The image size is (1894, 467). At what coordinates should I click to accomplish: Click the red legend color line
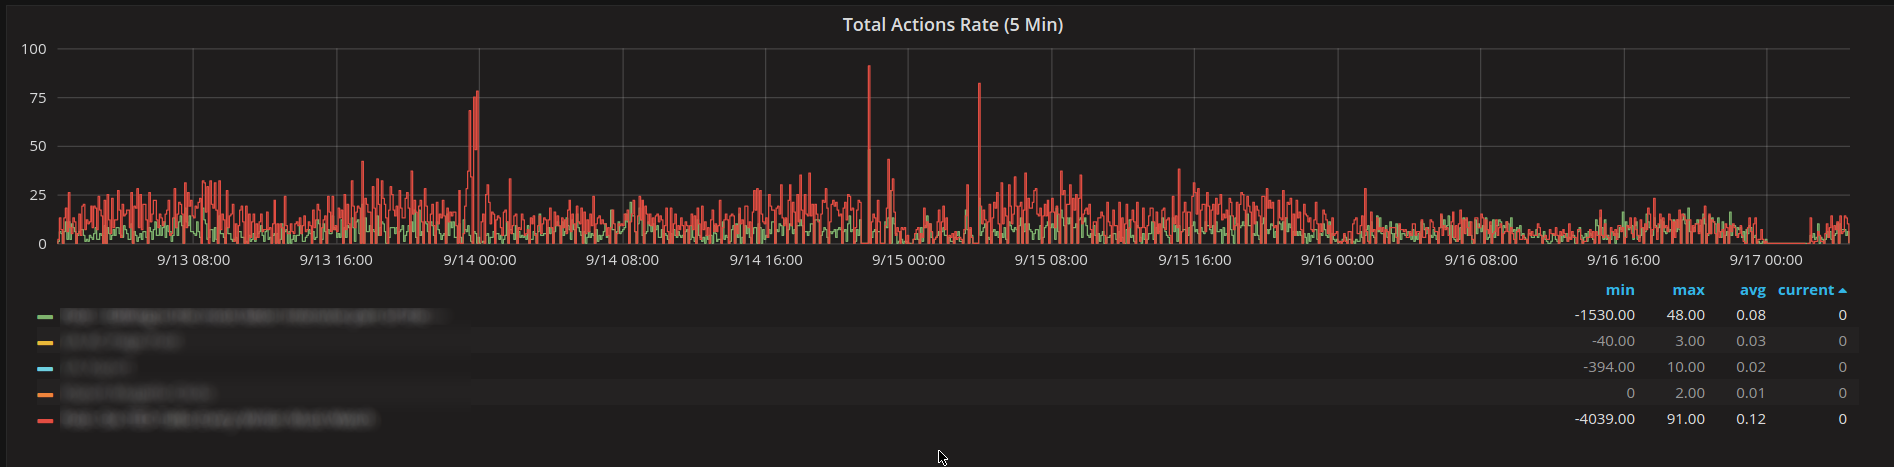tap(45, 420)
